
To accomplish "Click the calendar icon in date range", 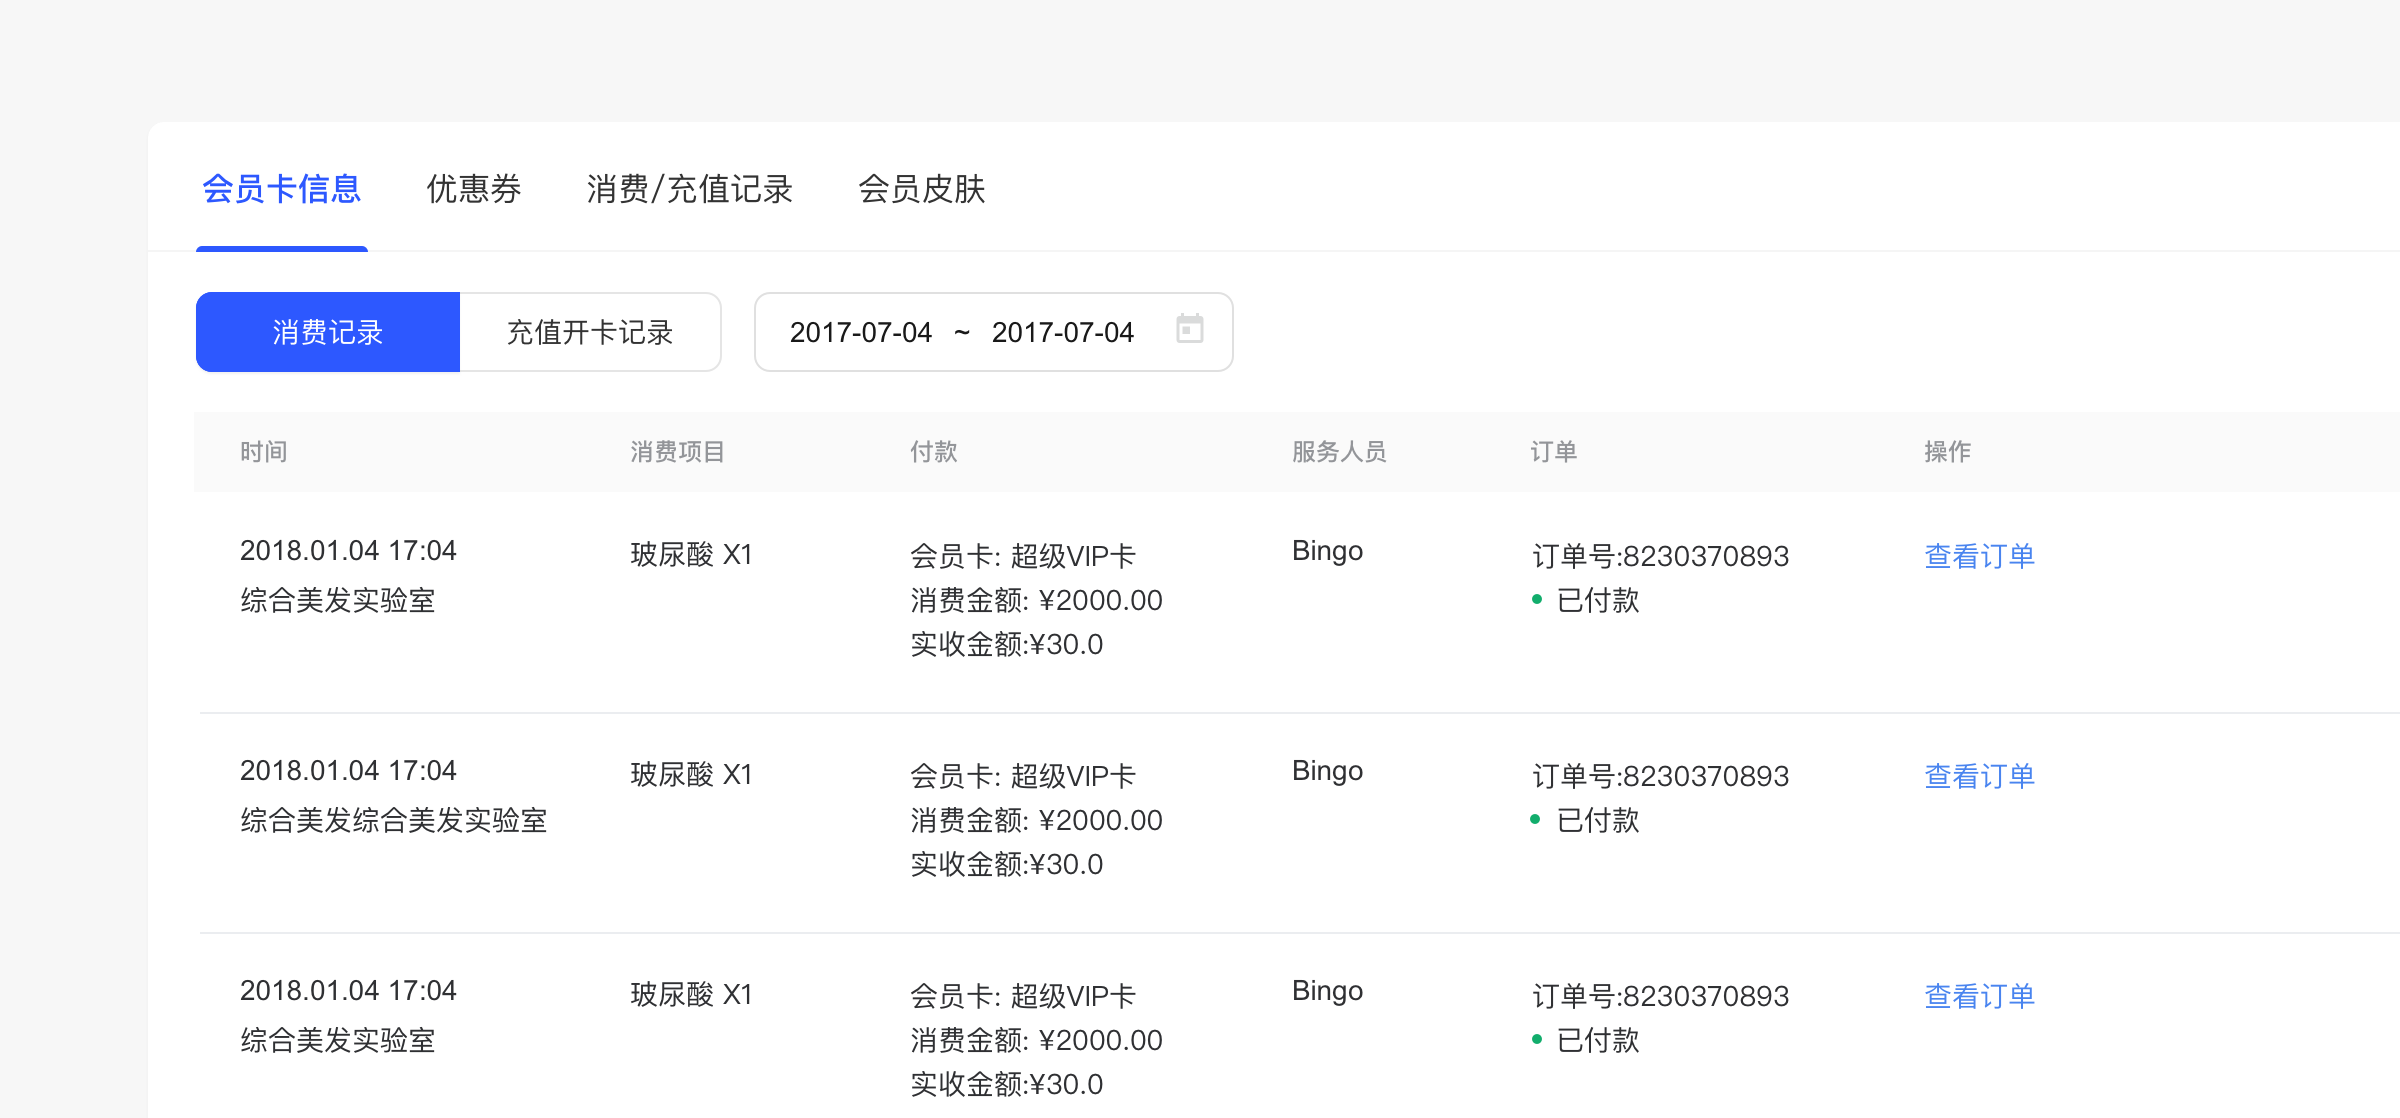I will 1189,329.
